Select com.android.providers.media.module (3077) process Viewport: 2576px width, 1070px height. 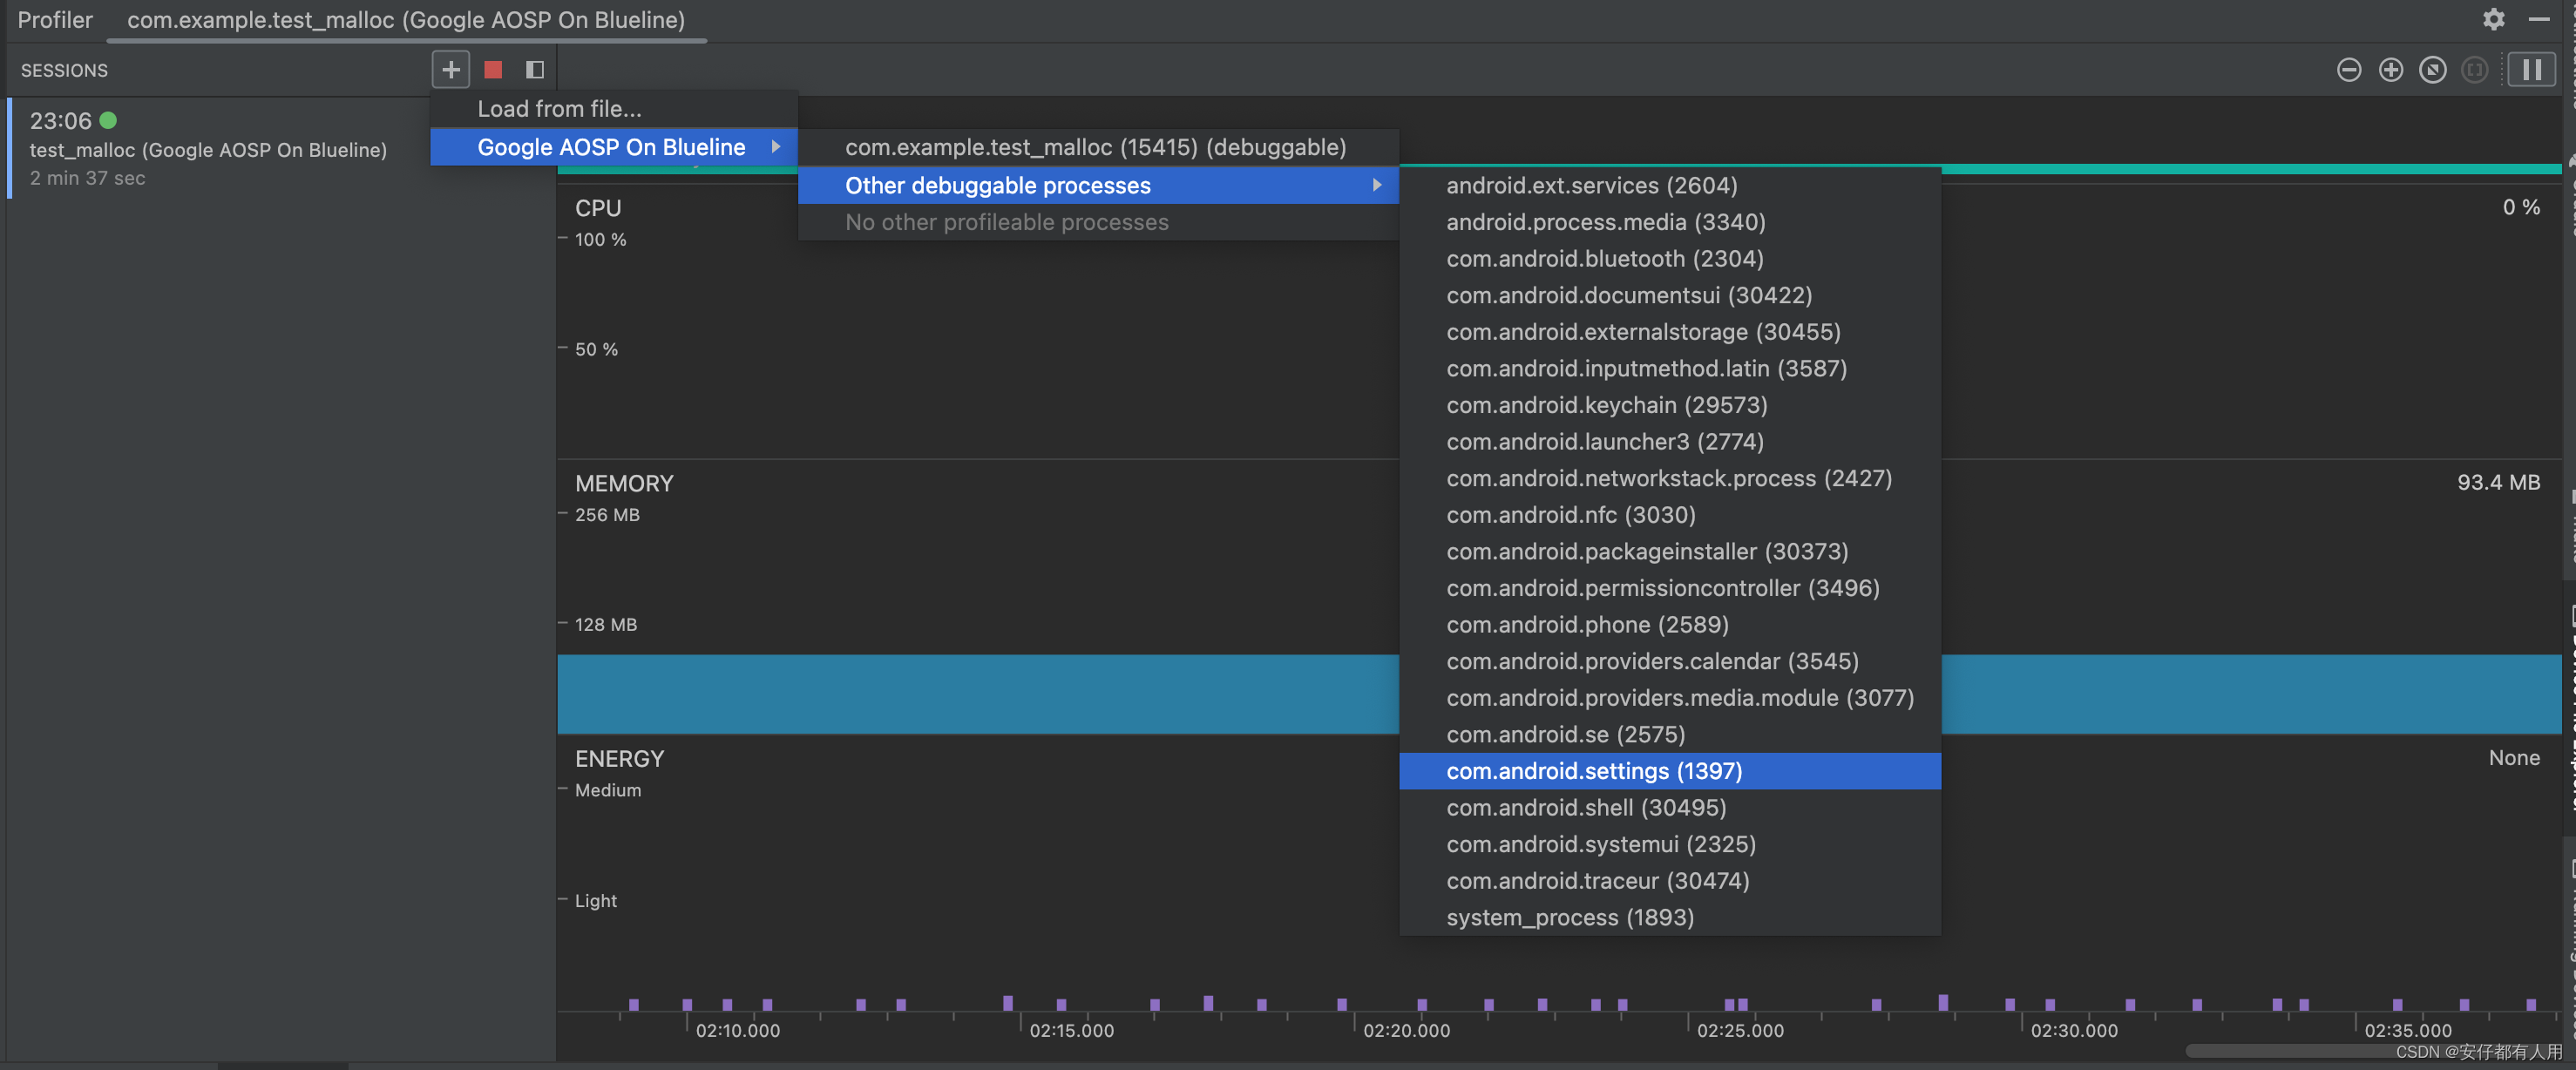1670,698
